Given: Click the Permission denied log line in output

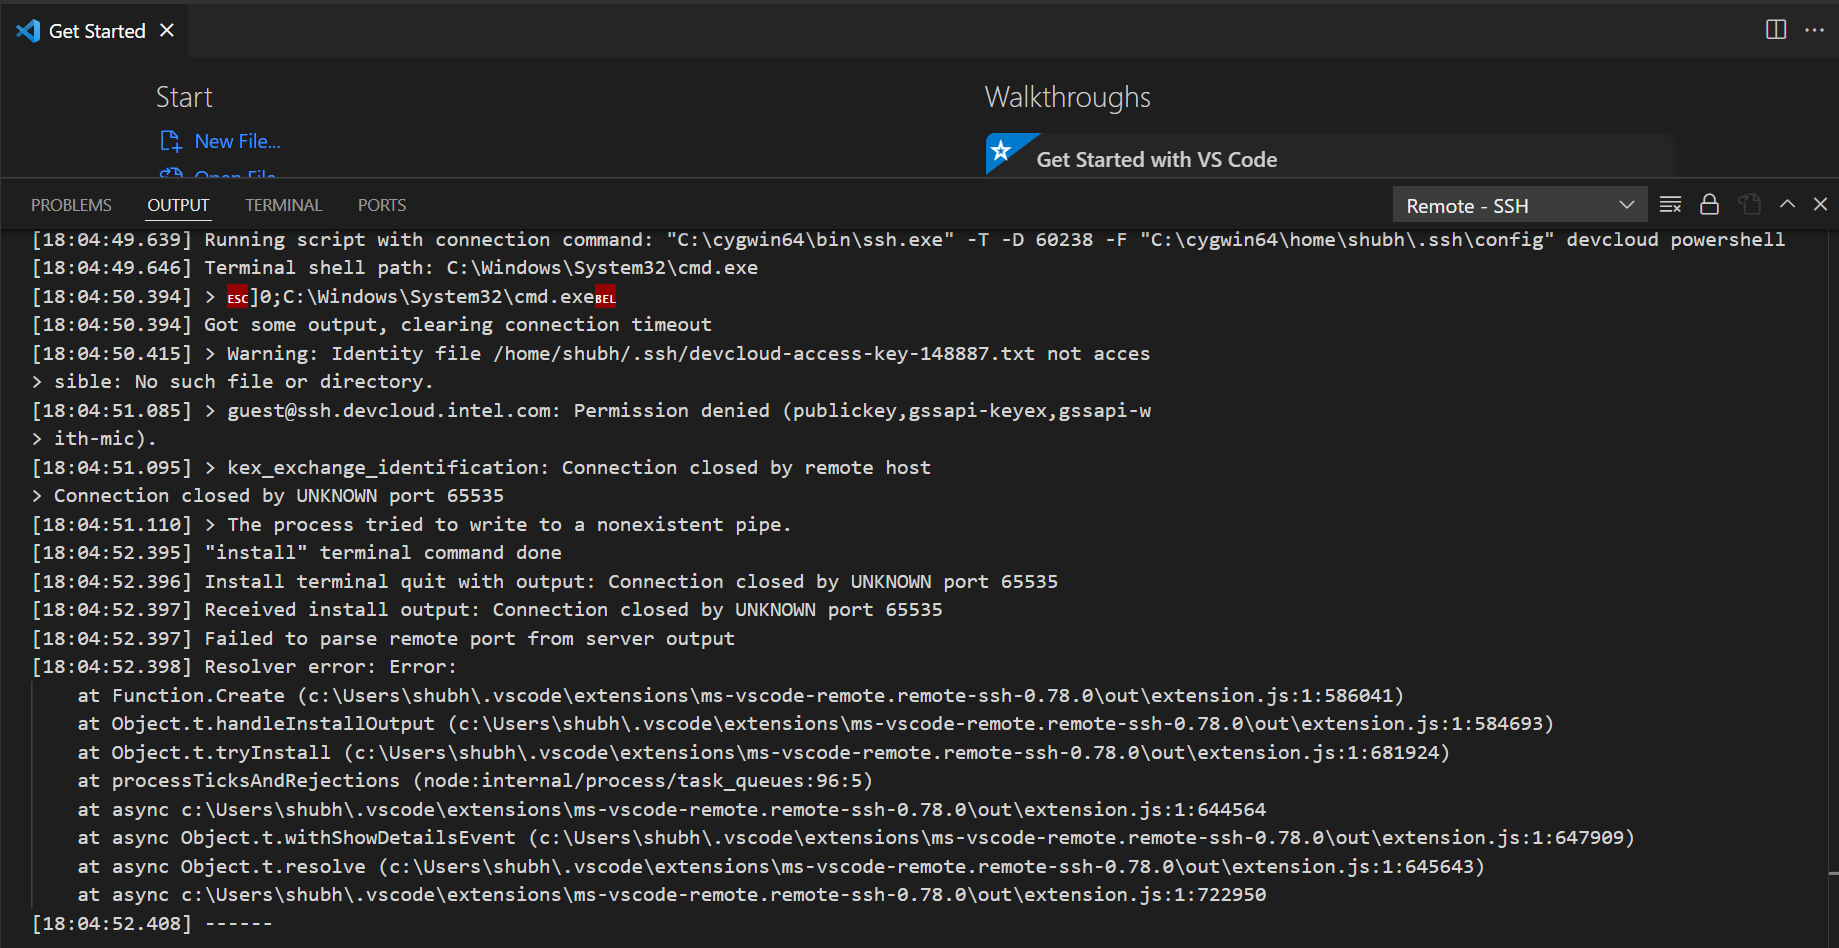Looking at the screenshot, I should (688, 411).
